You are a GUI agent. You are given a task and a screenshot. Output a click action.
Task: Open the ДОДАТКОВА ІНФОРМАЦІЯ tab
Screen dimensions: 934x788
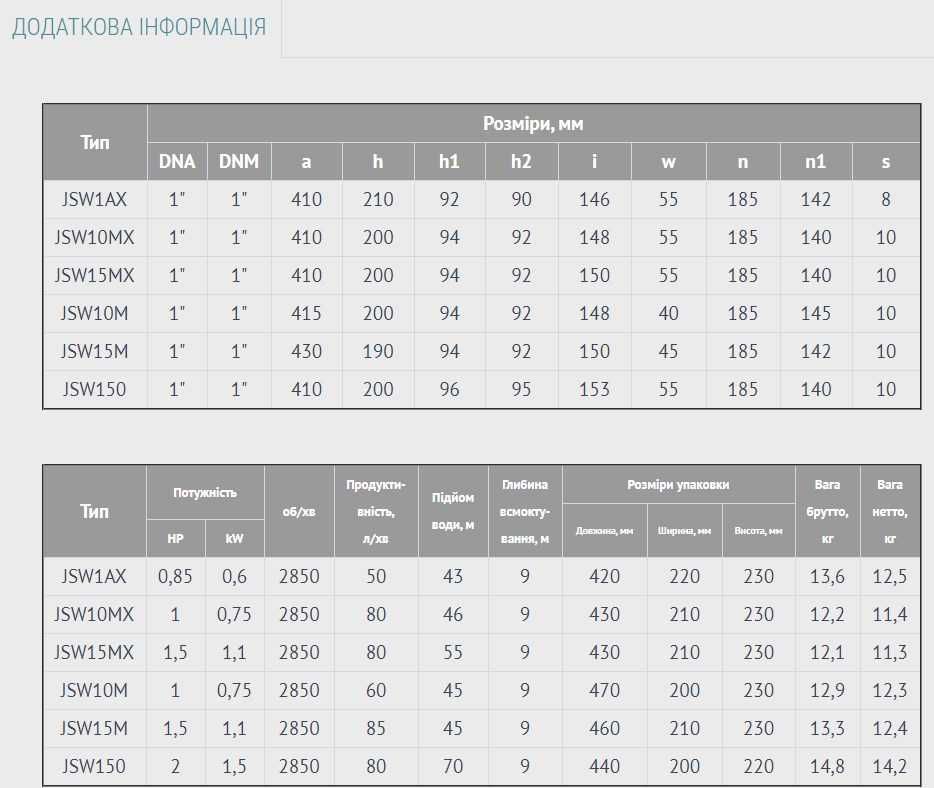(139, 28)
